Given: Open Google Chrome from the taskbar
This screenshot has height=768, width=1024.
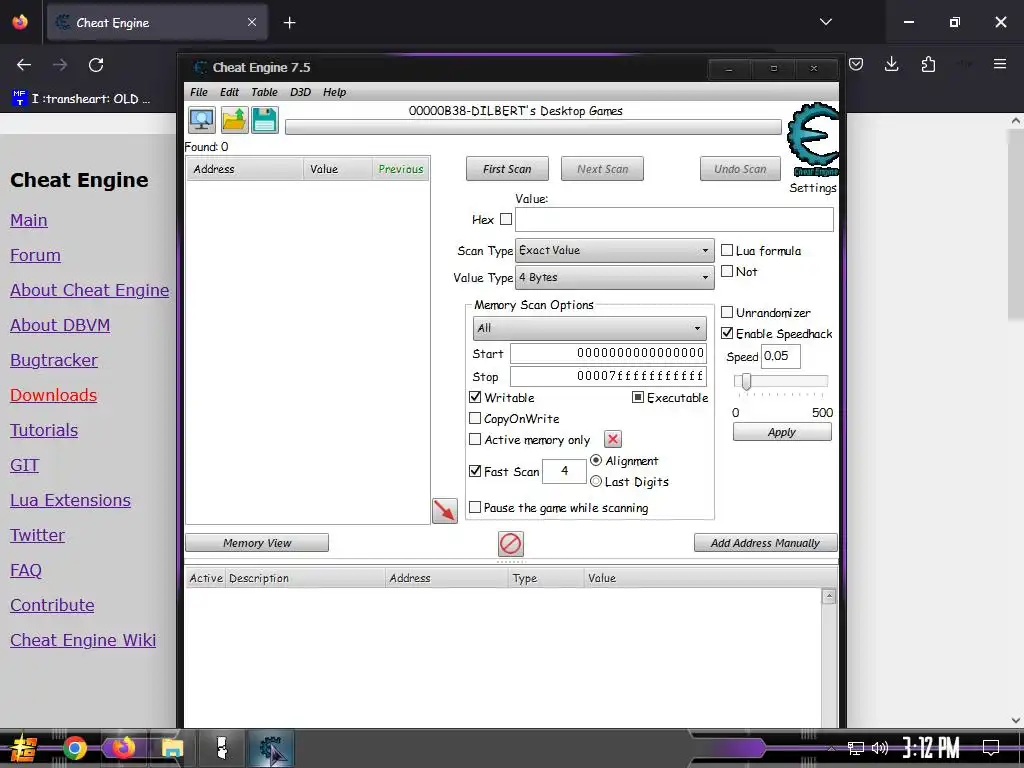Looking at the screenshot, I should coord(75,748).
